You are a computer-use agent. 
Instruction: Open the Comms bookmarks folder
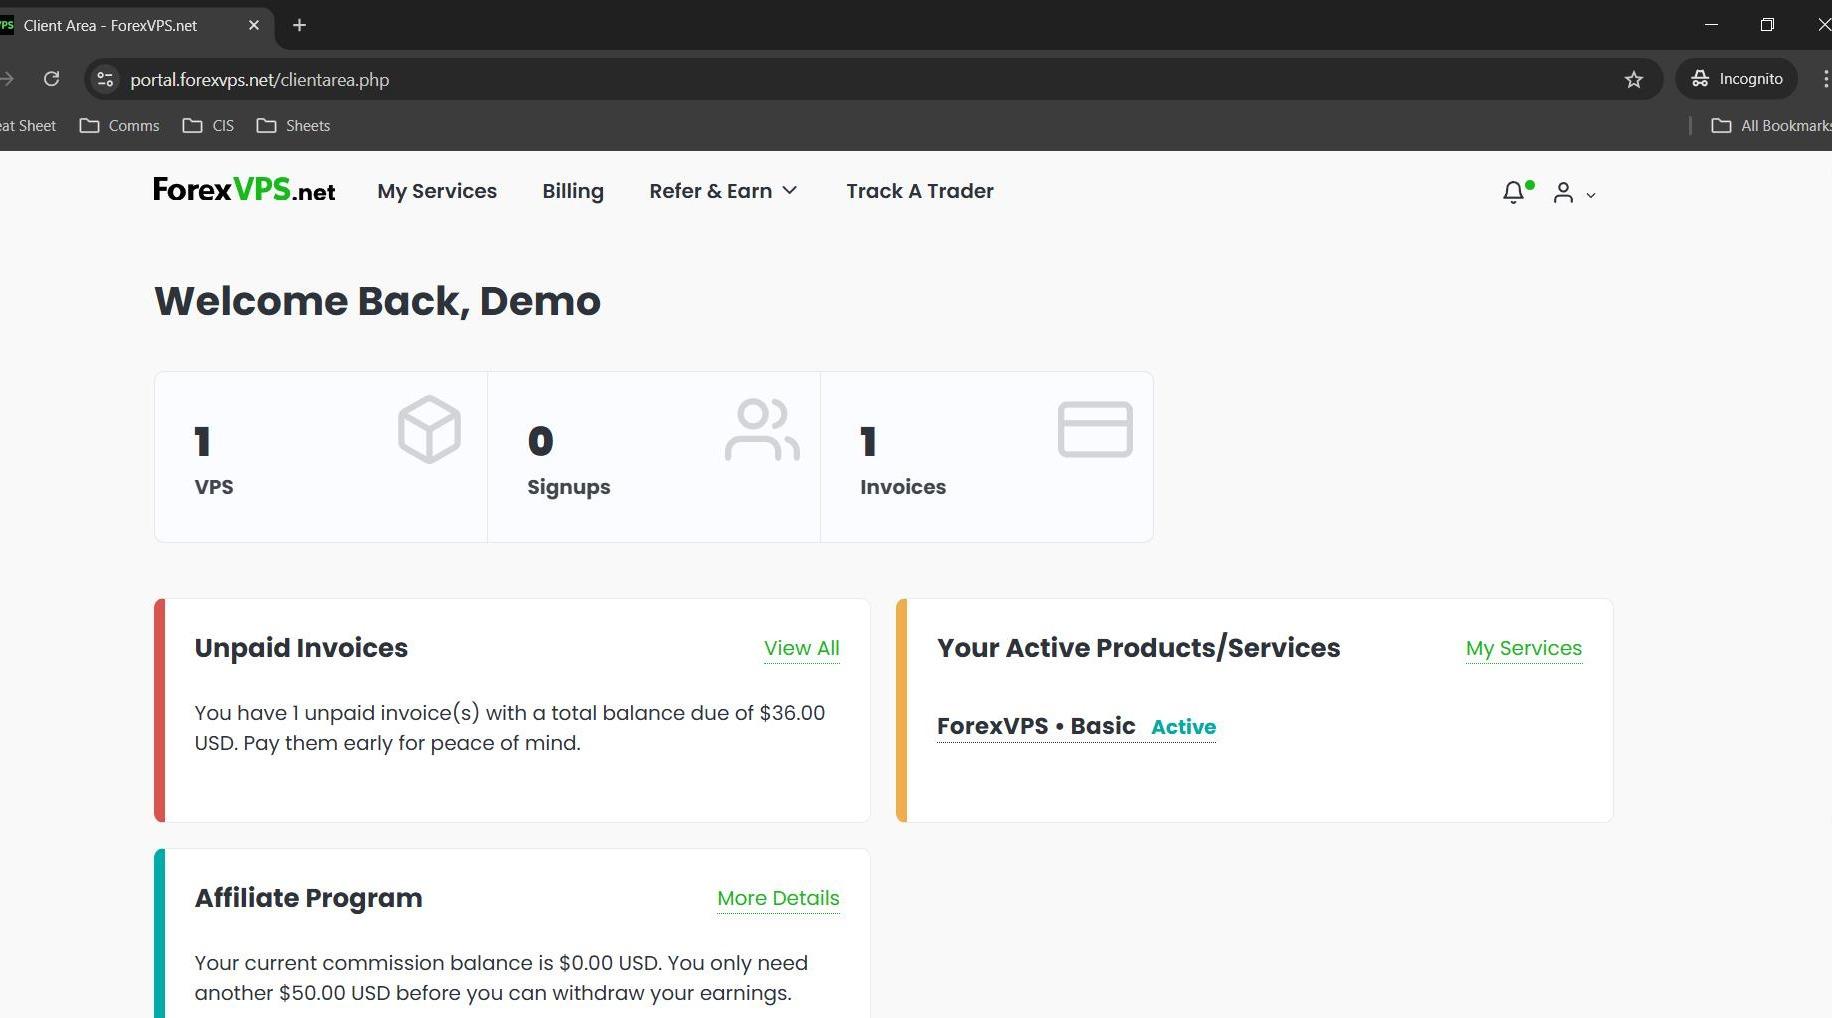click(120, 126)
